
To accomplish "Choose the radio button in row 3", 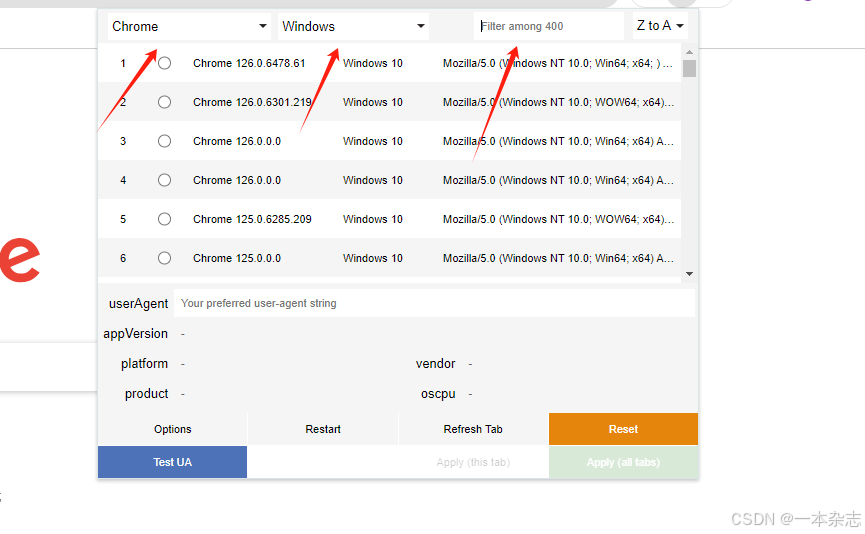I will coord(164,141).
